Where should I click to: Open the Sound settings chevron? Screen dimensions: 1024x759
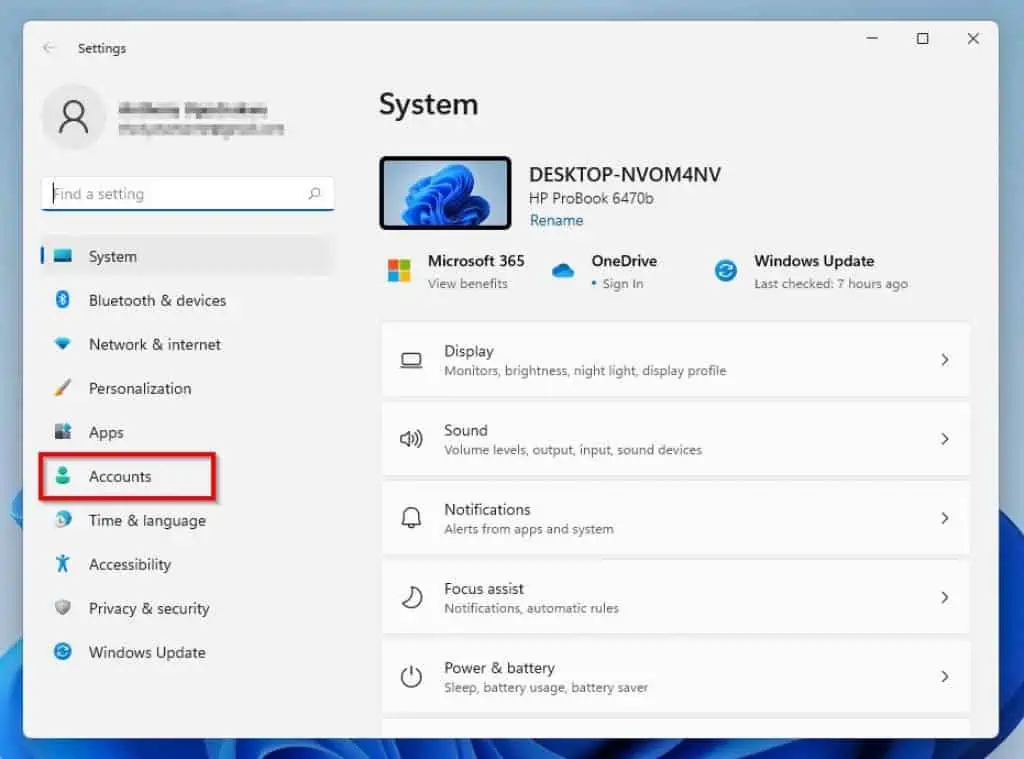click(944, 438)
